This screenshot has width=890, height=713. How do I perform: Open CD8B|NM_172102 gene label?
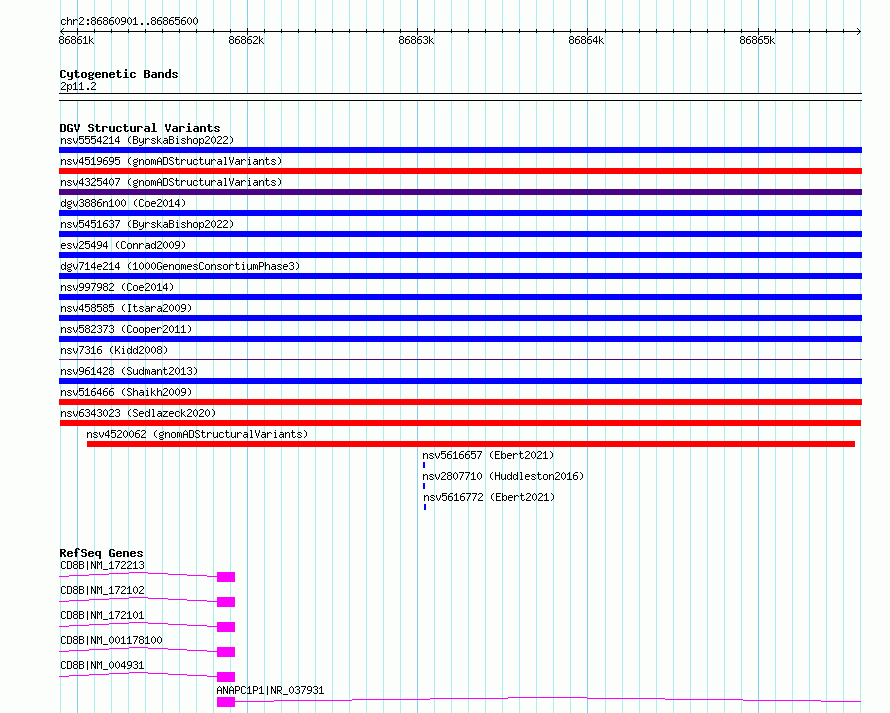(x=102, y=590)
